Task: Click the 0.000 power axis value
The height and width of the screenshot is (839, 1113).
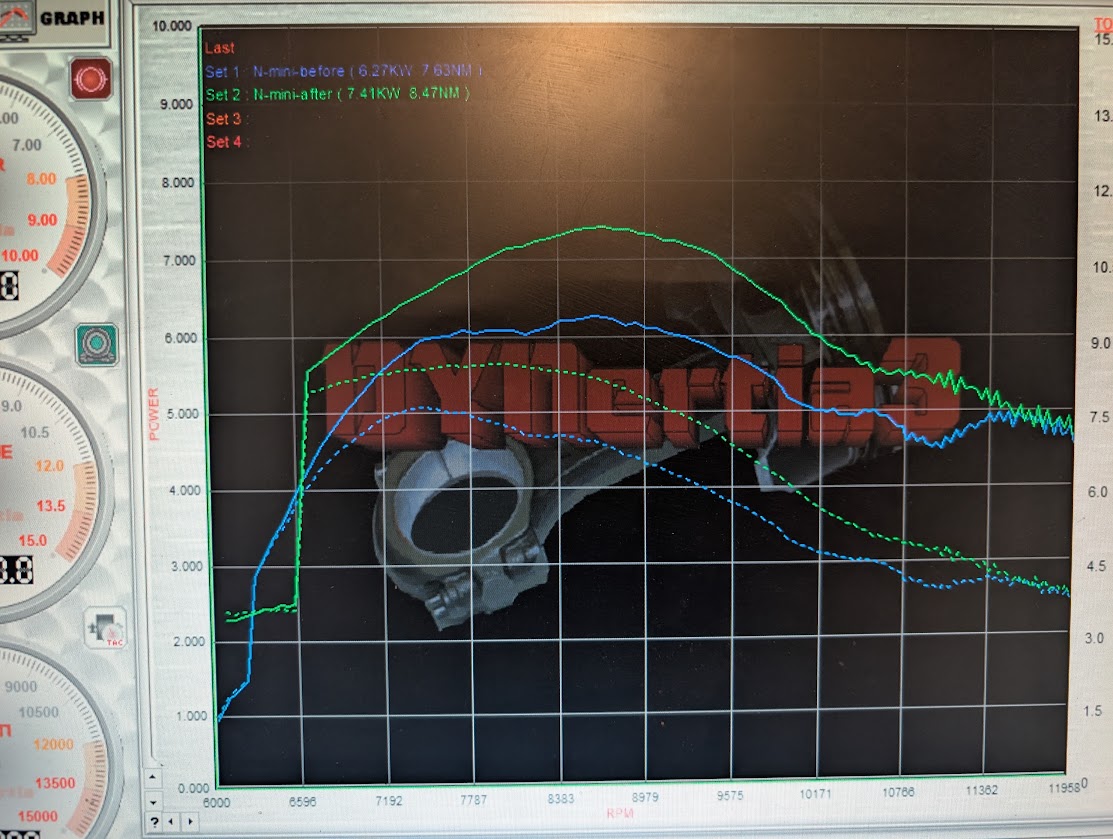Action: coord(193,789)
